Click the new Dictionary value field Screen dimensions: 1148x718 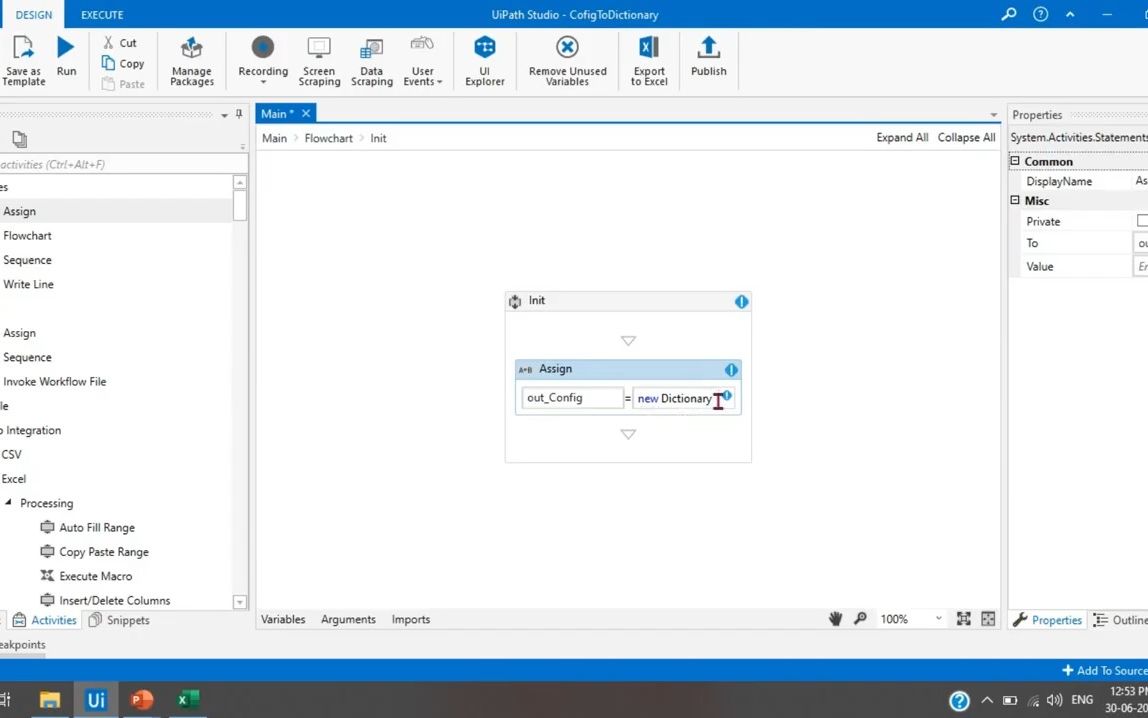pos(682,398)
